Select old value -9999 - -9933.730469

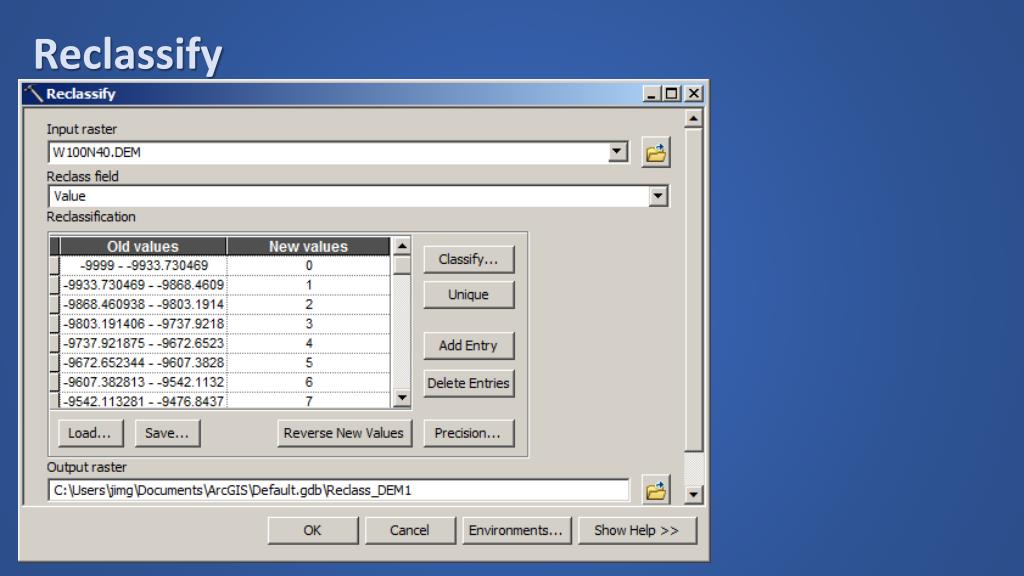click(144, 265)
